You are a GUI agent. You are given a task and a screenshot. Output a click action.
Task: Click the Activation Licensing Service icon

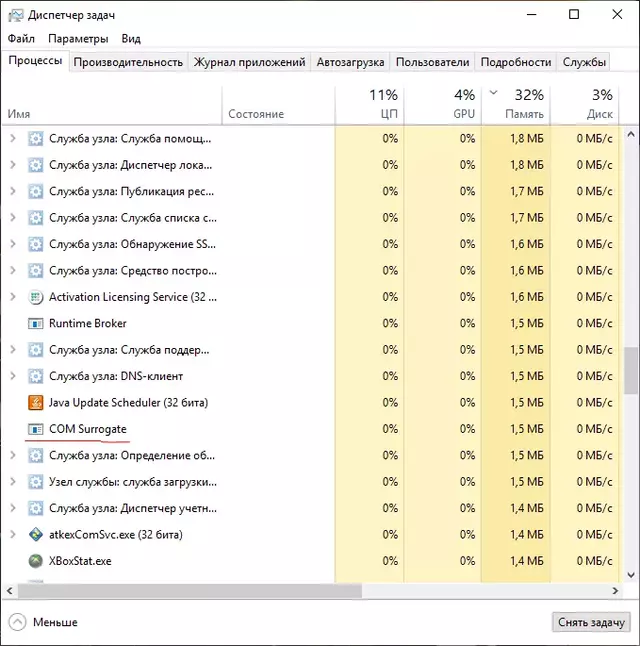click(x=36, y=297)
